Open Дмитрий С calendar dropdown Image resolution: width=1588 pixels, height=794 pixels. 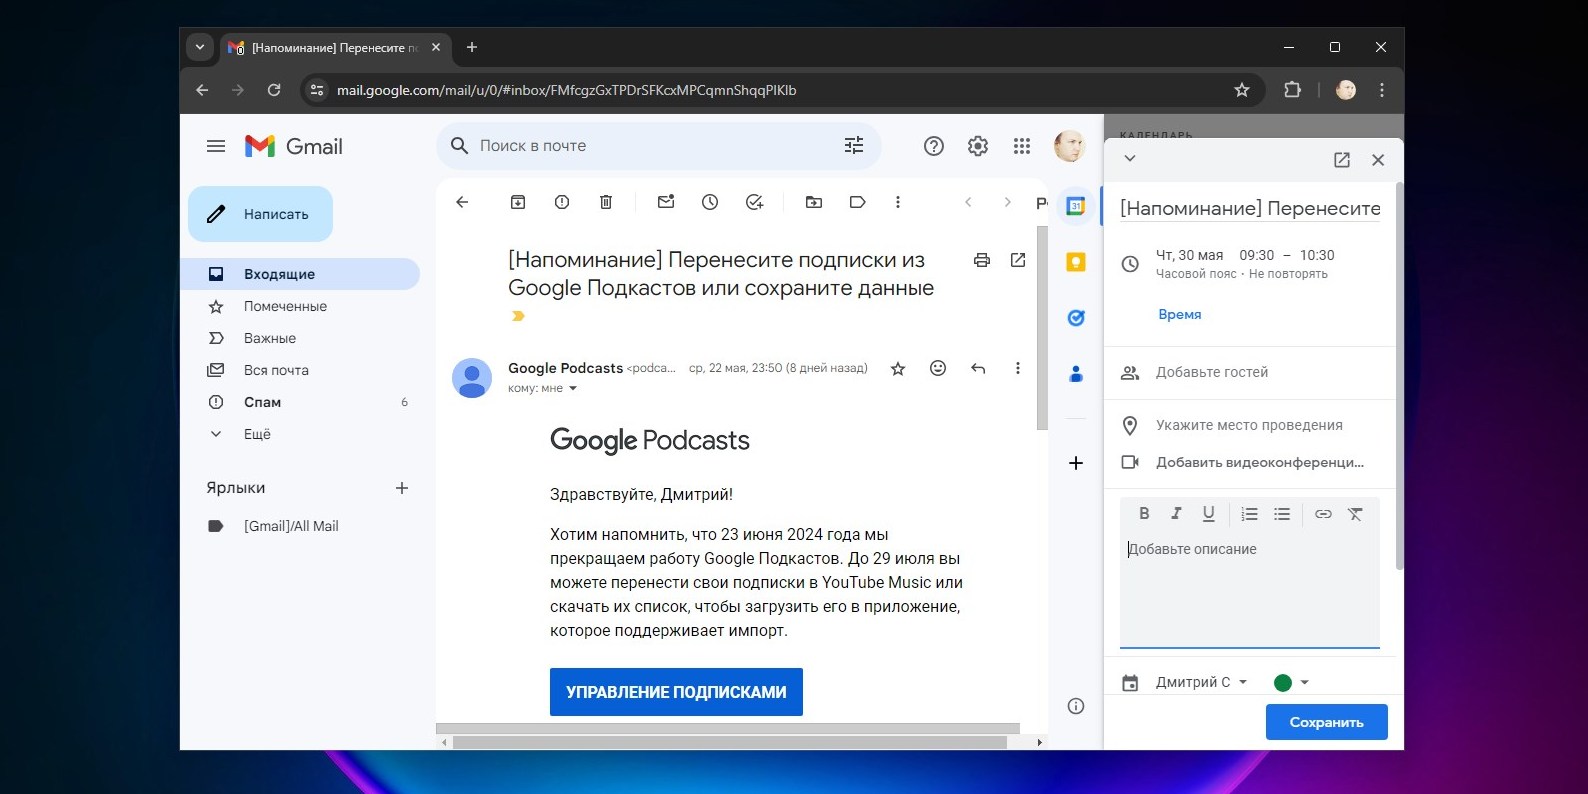1202,682
